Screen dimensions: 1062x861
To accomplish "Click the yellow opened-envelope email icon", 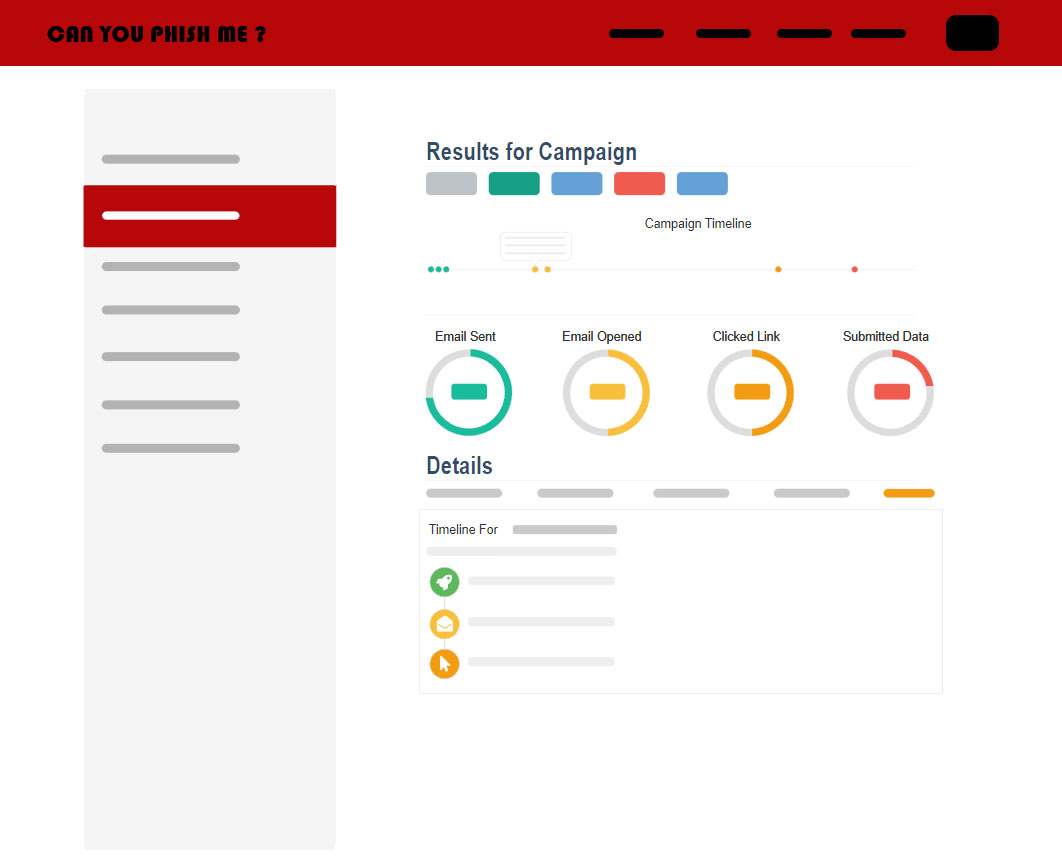I will click(444, 623).
